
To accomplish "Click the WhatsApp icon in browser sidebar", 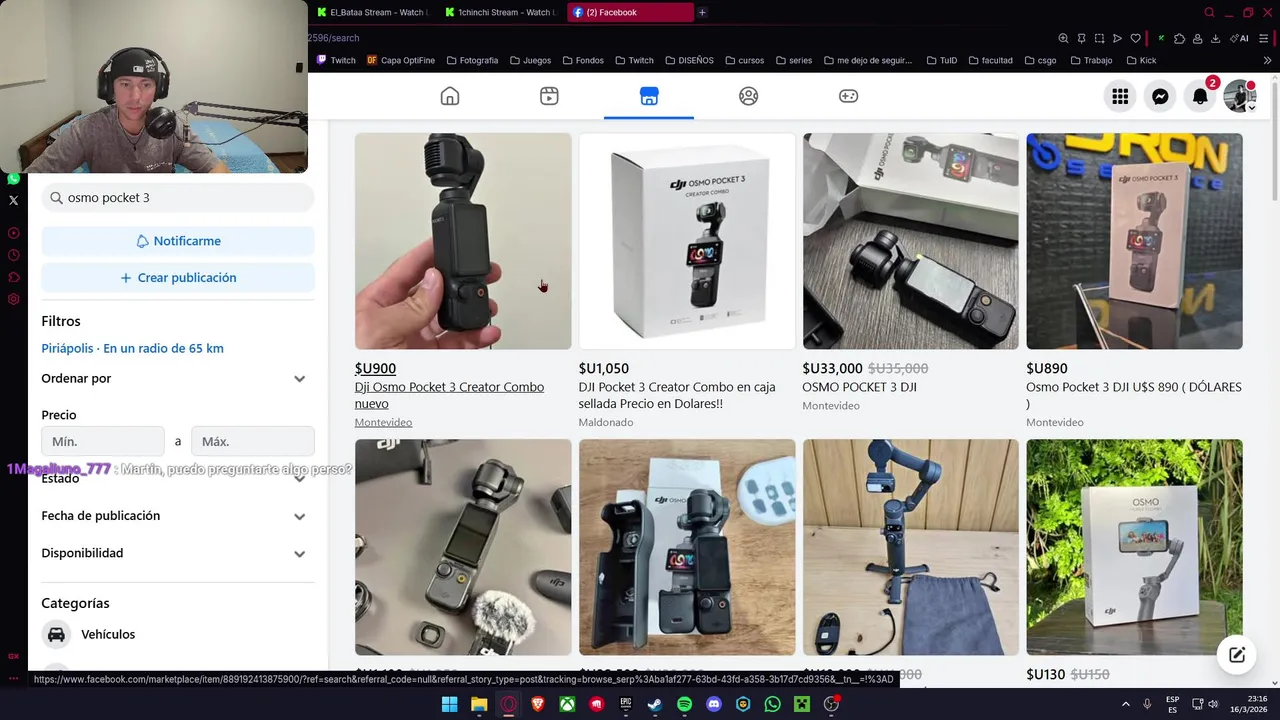I will pos(13,179).
